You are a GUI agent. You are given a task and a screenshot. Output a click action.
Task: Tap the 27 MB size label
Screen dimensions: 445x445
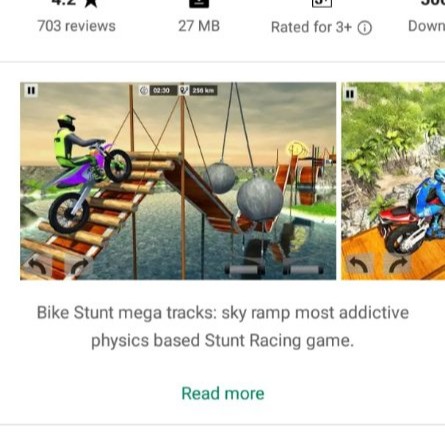tap(199, 26)
